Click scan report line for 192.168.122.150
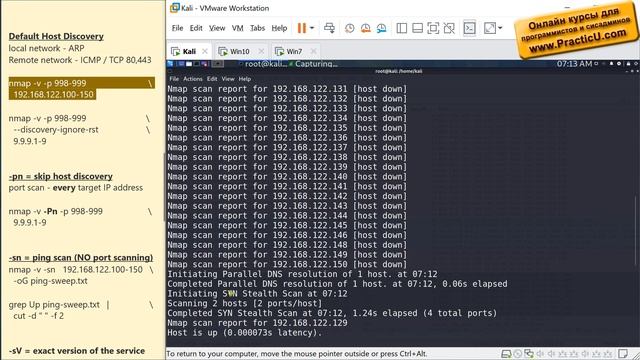Image resolution: width=640 pixels, height=360 pixels. pyautogui.click(x=287, y=264)
